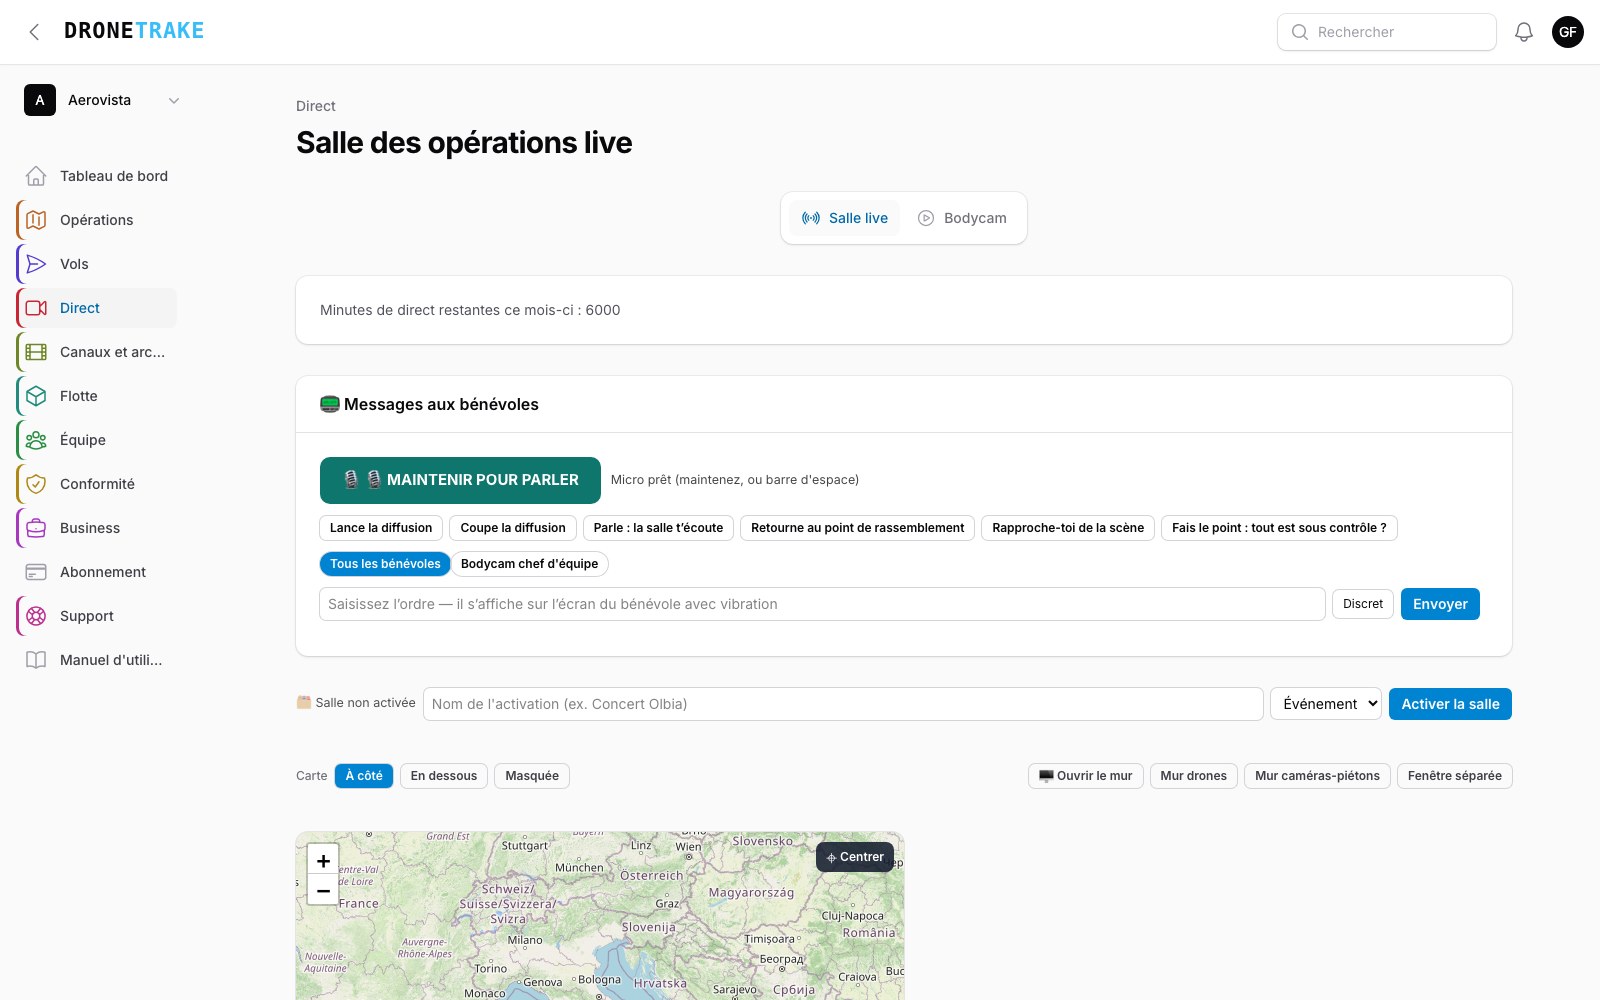This screenshot has width=1600, height=1000.
Task: Set map layout to Masquée
Action: 532,776
